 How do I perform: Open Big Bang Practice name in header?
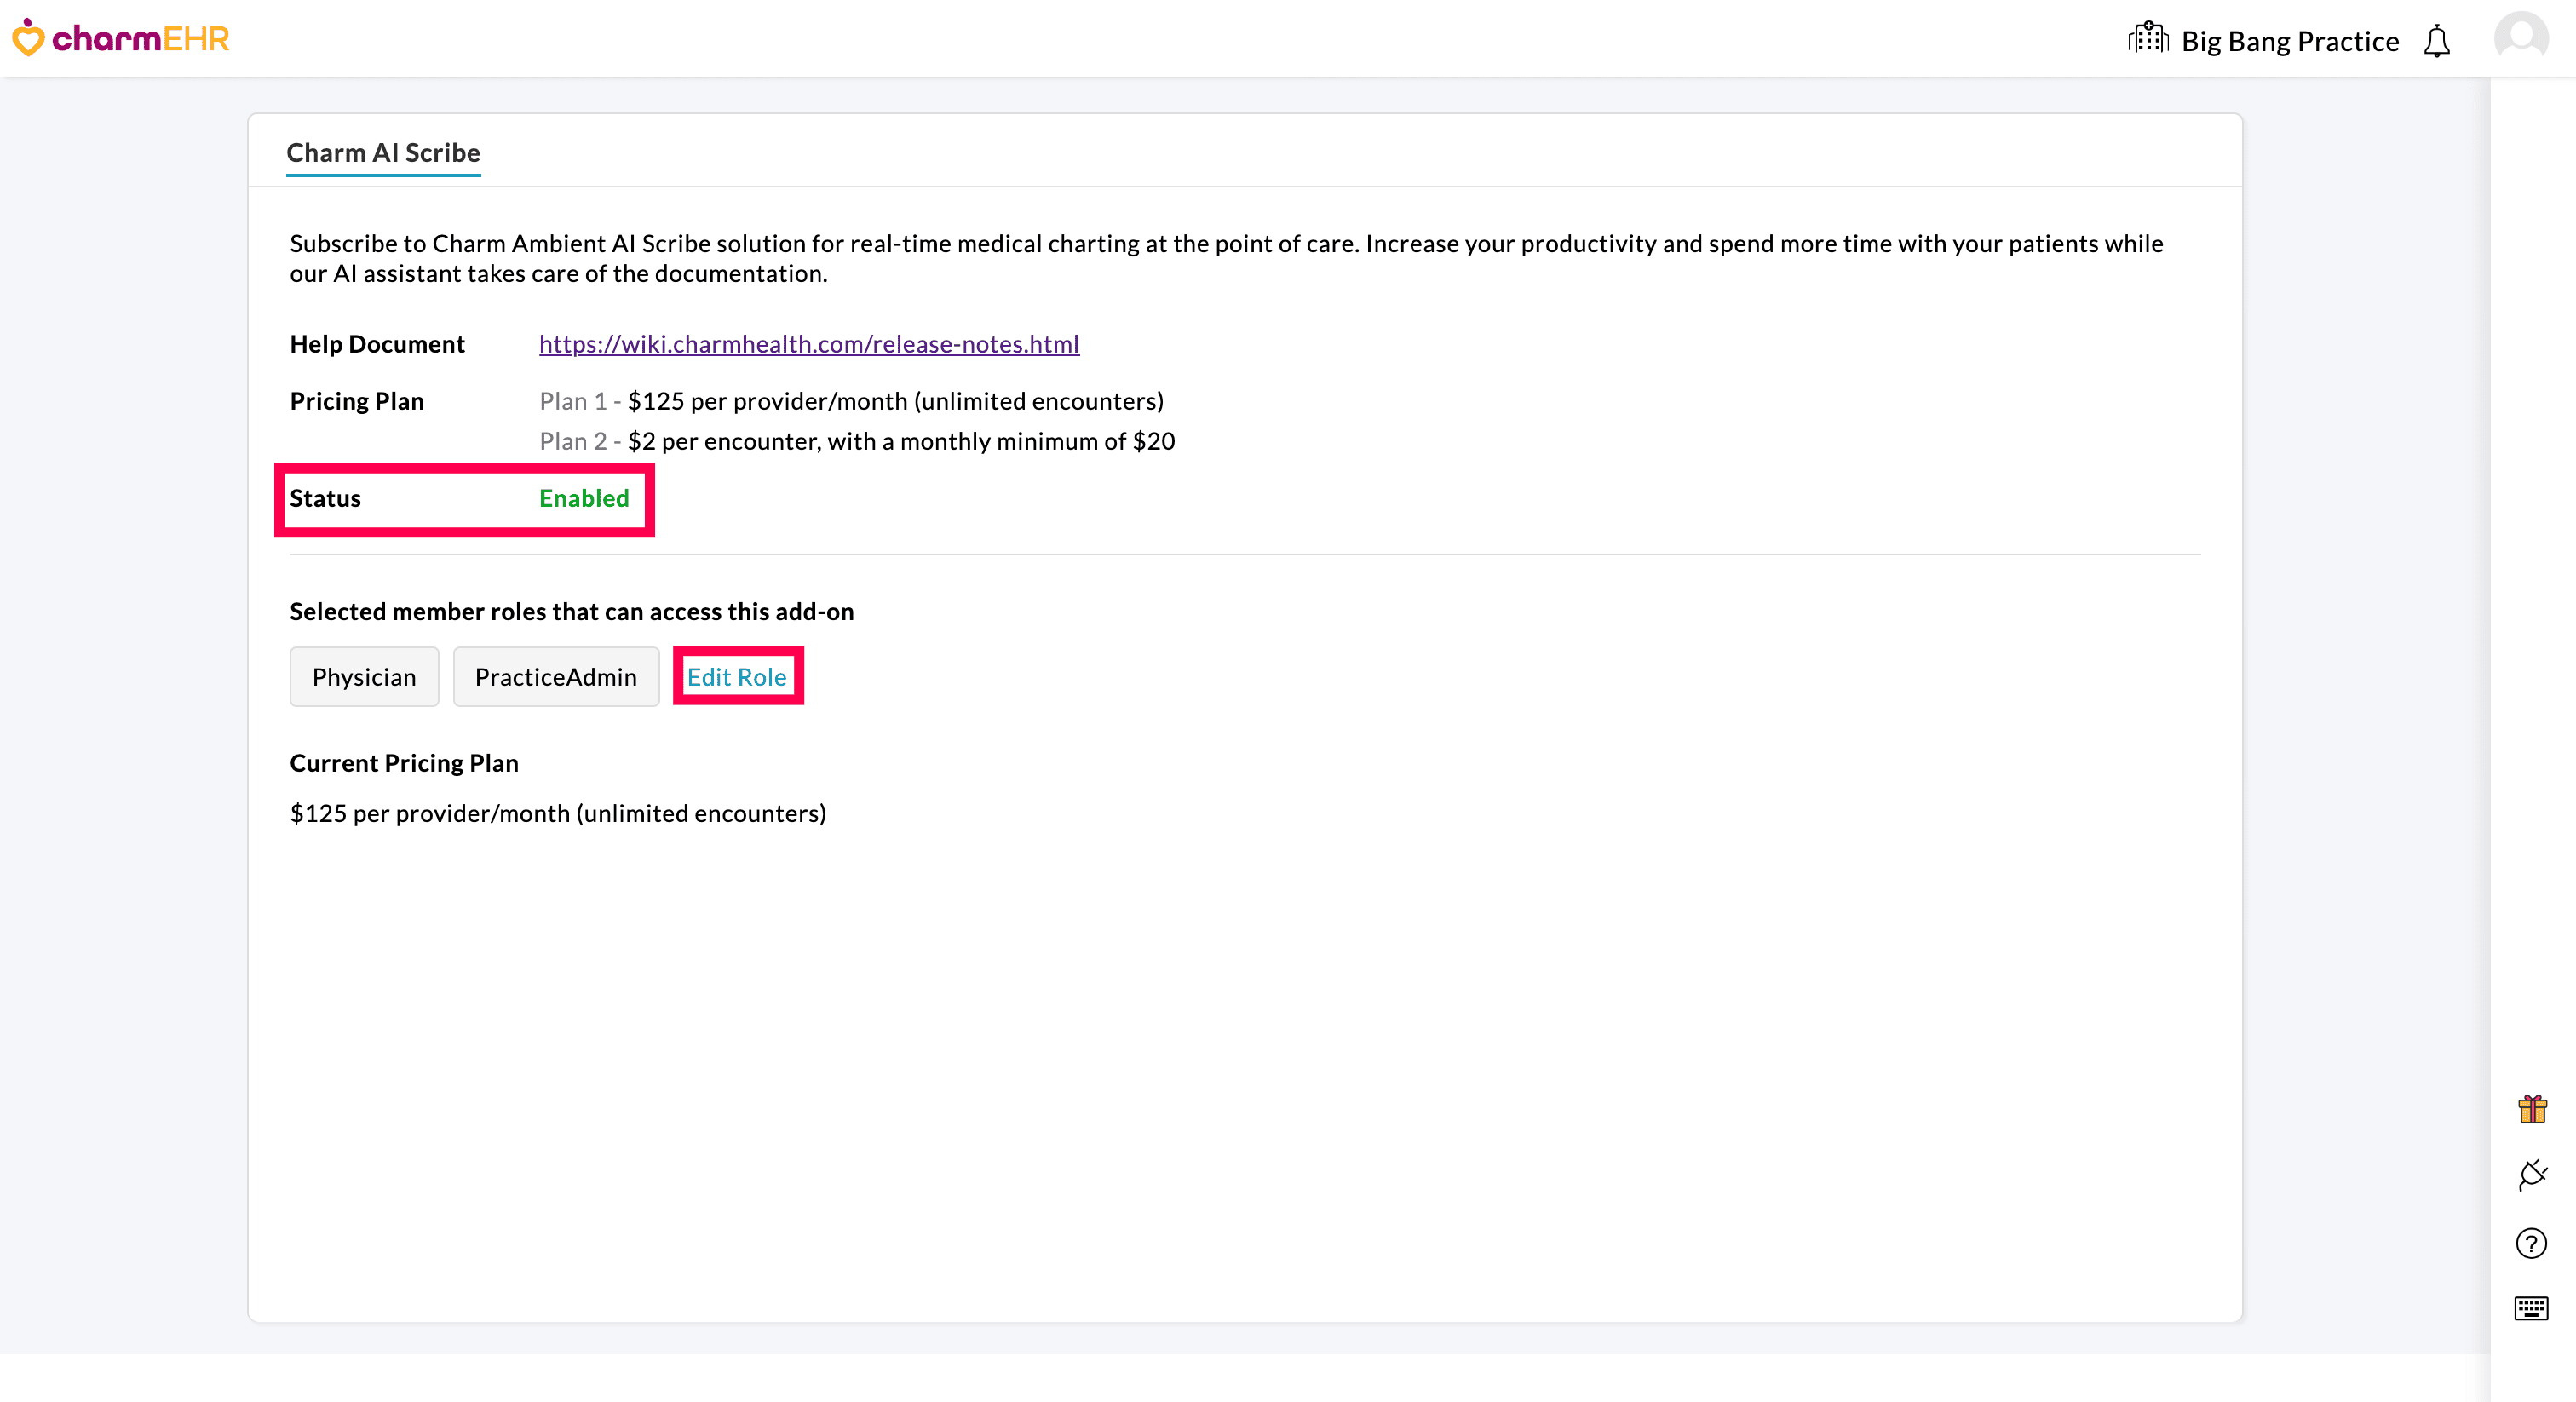(x=2290, y=41)
